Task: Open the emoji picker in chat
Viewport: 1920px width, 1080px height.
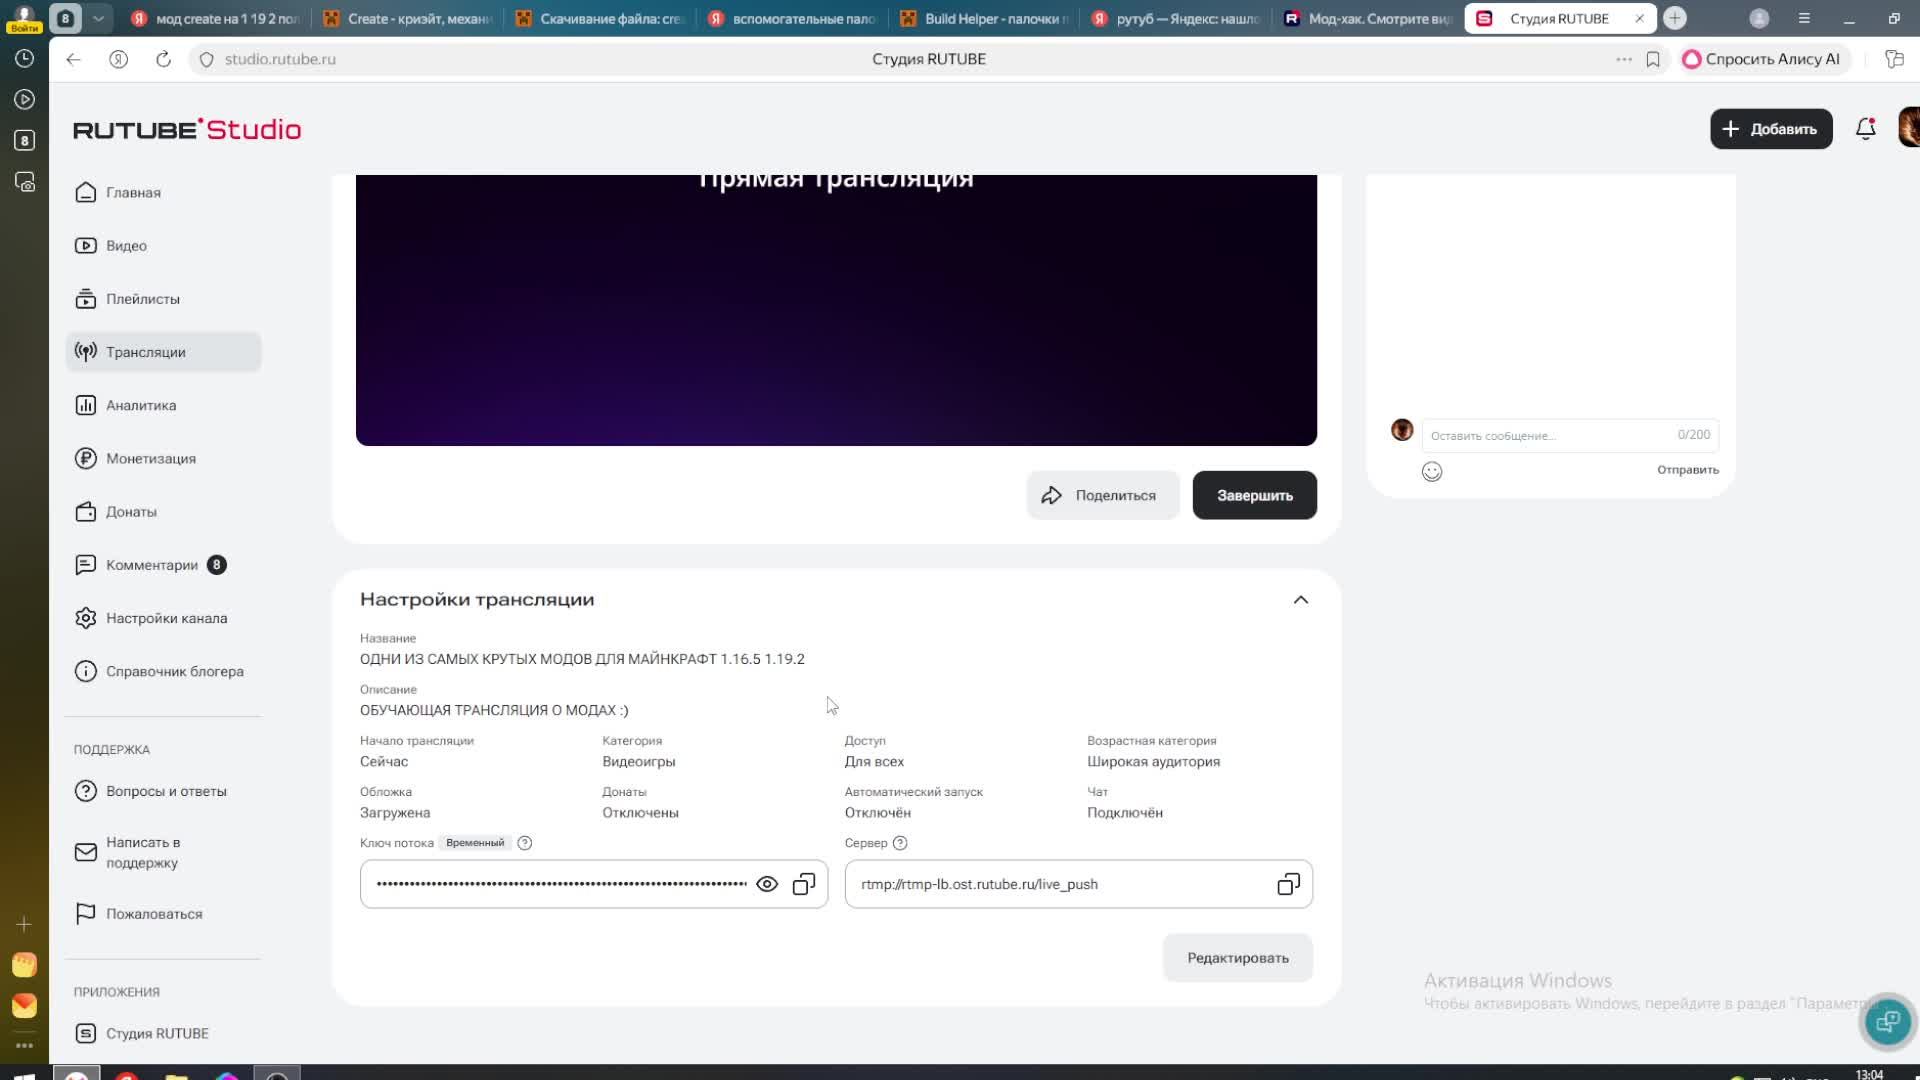Action: pos(1432,472)
